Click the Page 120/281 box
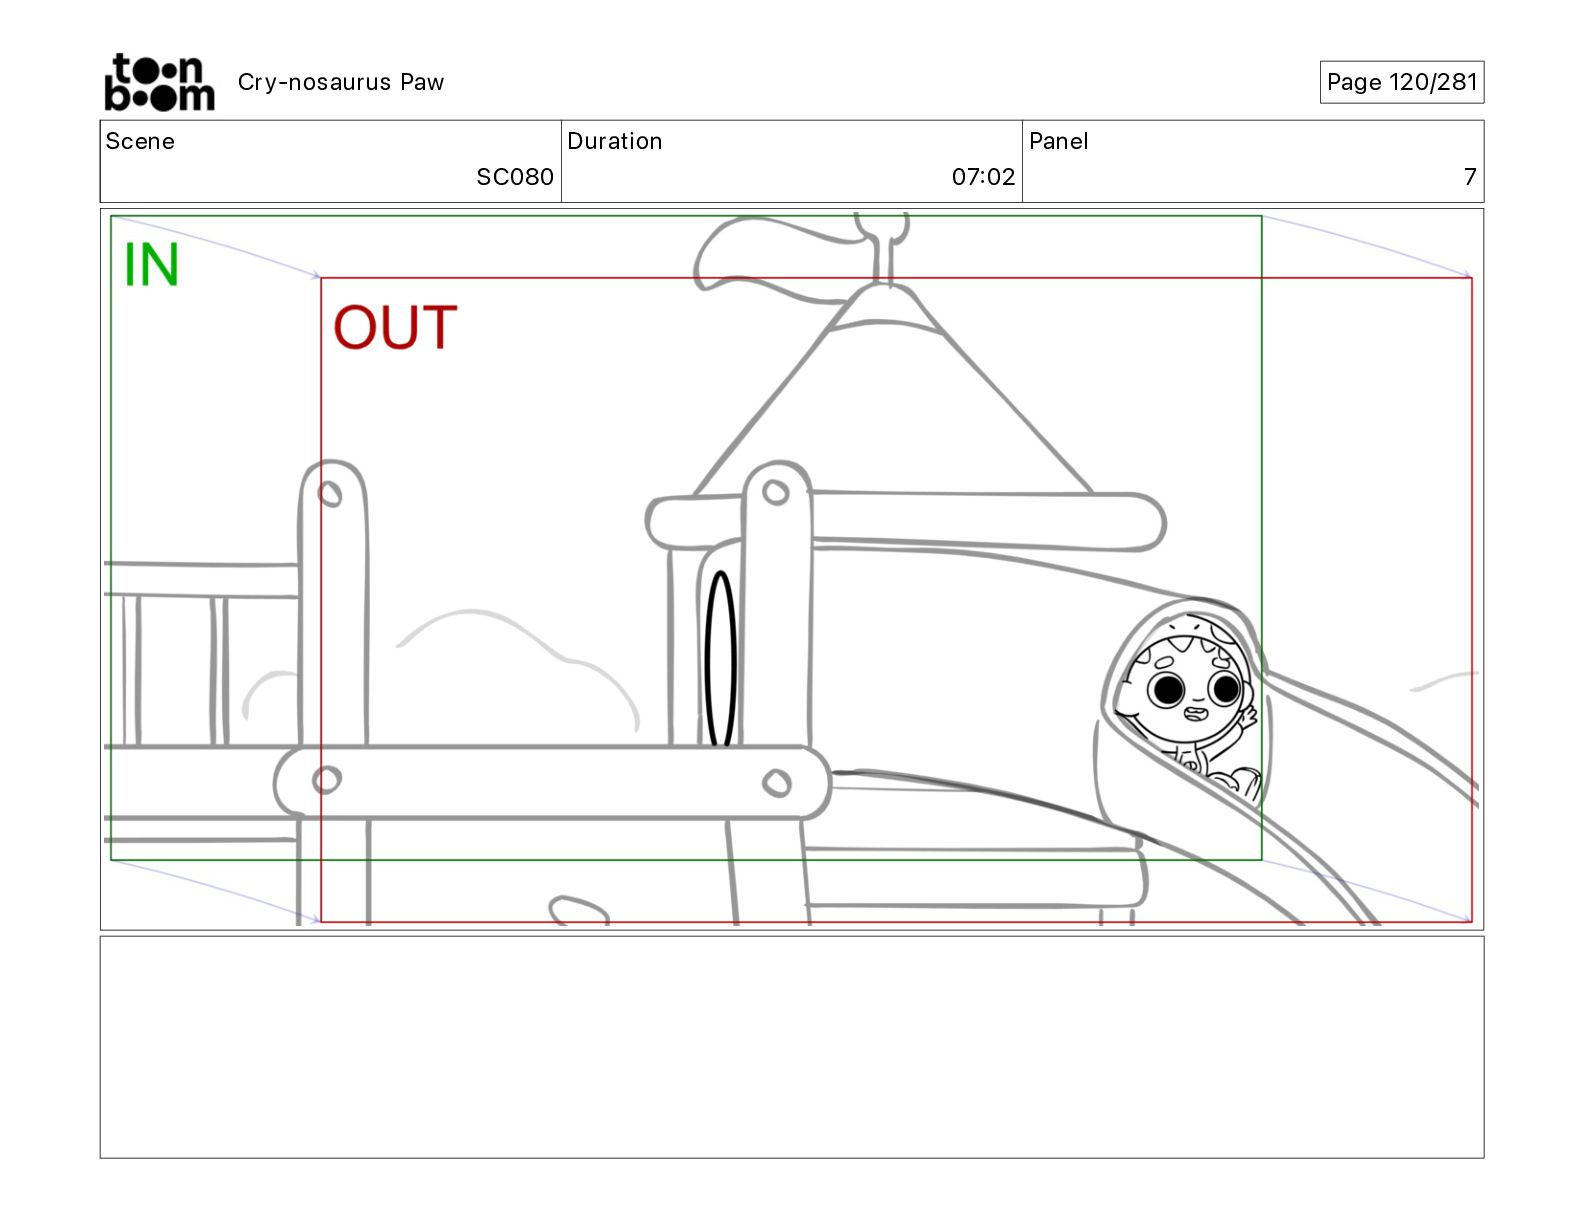1584x1224 pixels. [1401, 82]
